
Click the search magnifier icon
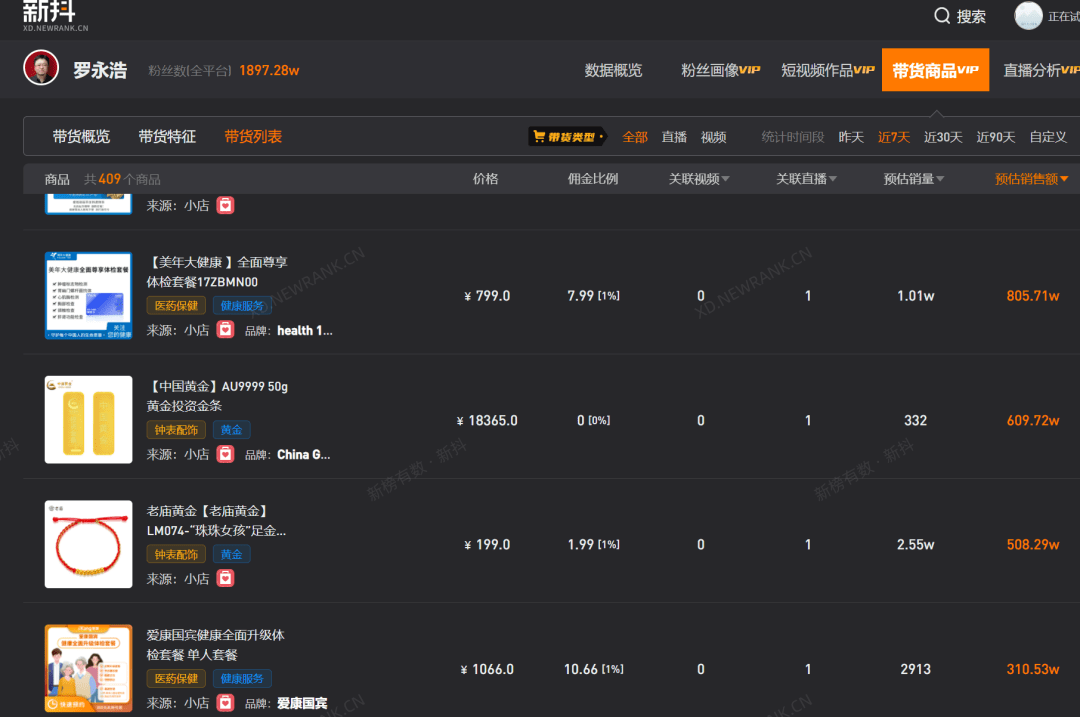pyautogui.click(x=942, y=16)
